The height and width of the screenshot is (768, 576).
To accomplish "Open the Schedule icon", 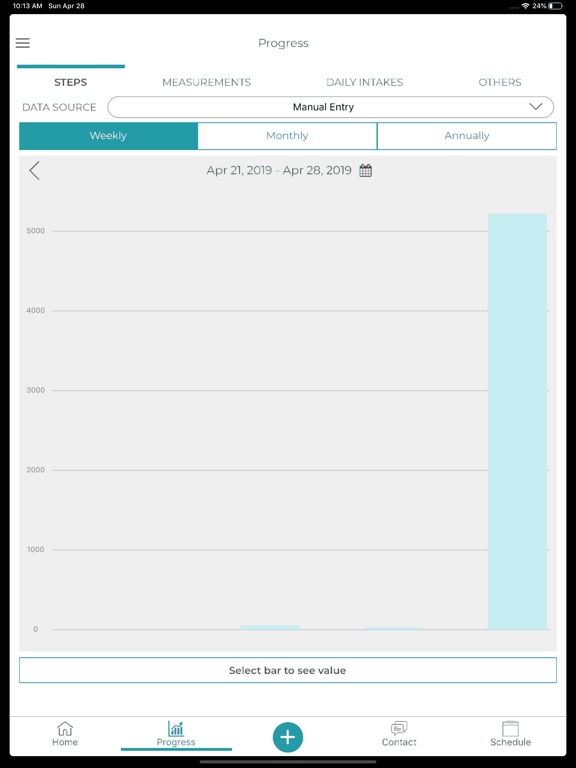I will click(510, 728).
